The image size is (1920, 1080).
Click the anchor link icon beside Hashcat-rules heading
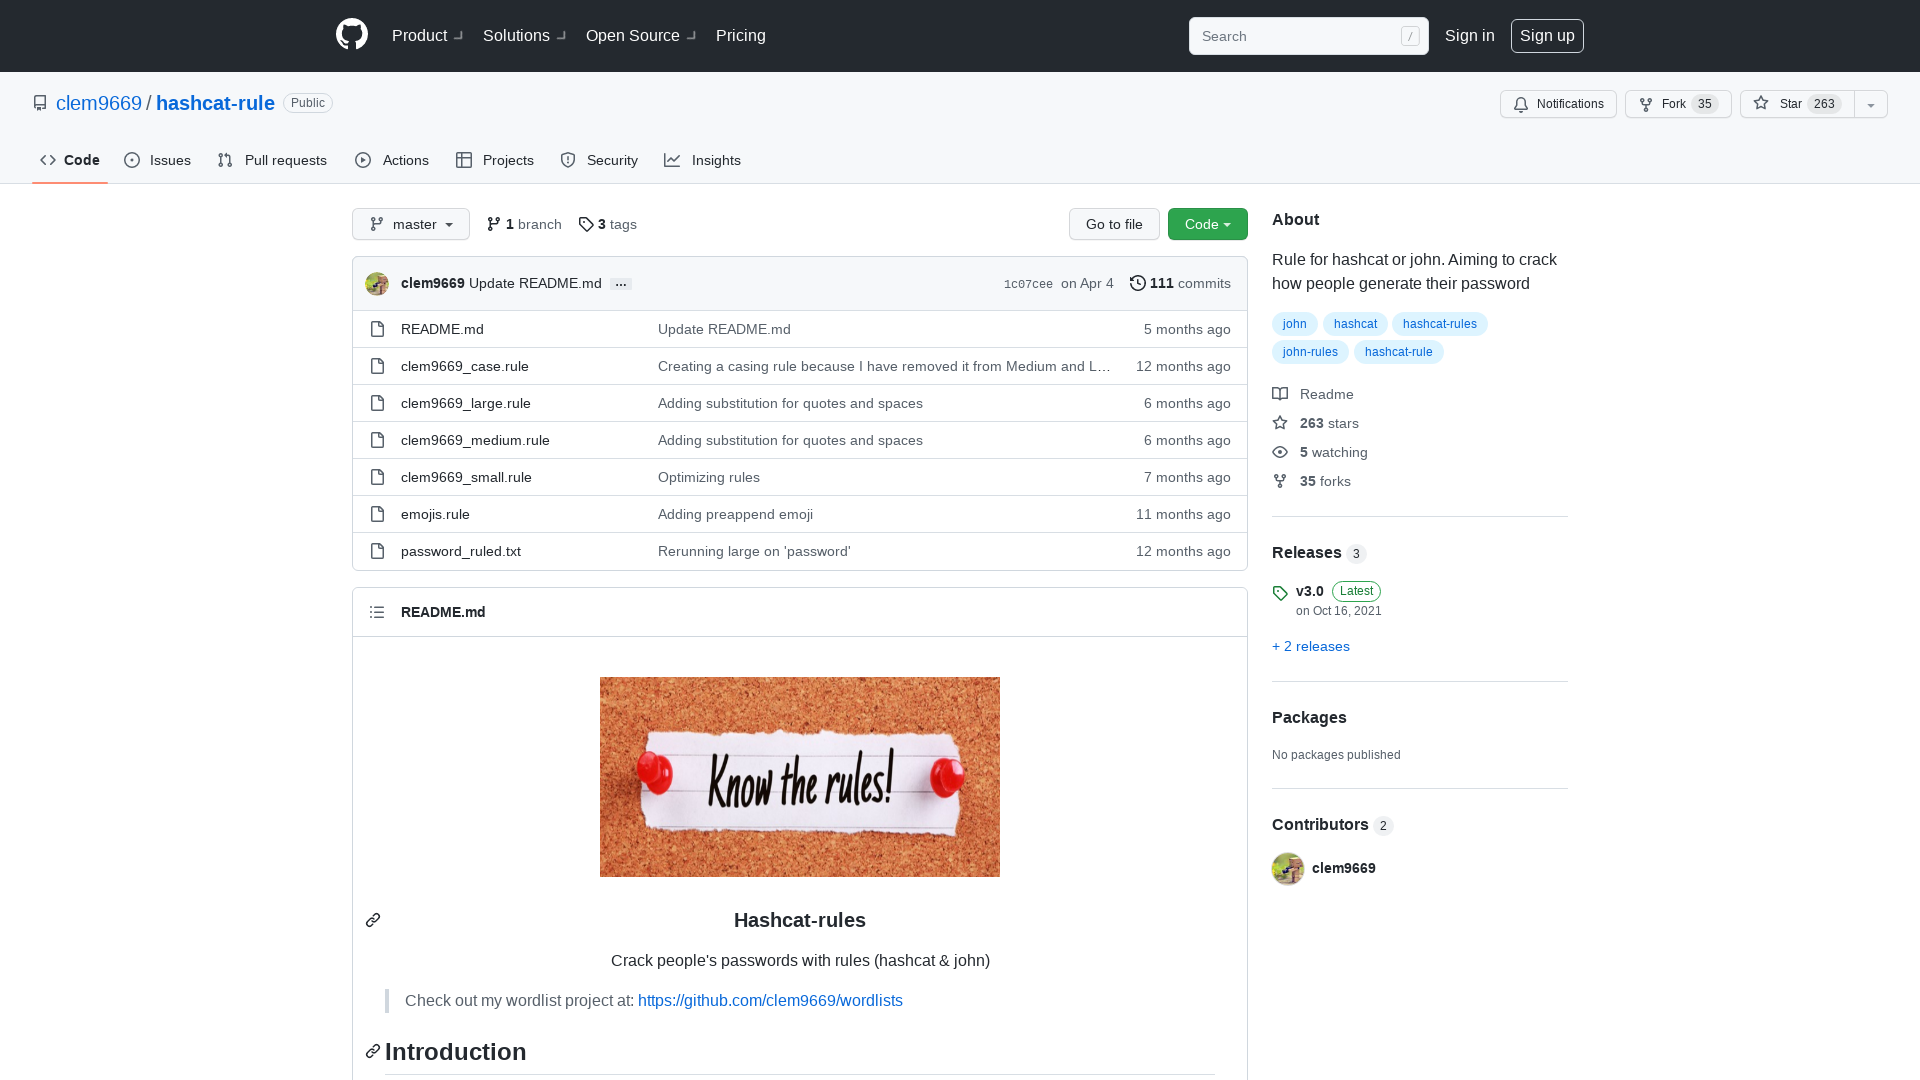tap(373, 920)
